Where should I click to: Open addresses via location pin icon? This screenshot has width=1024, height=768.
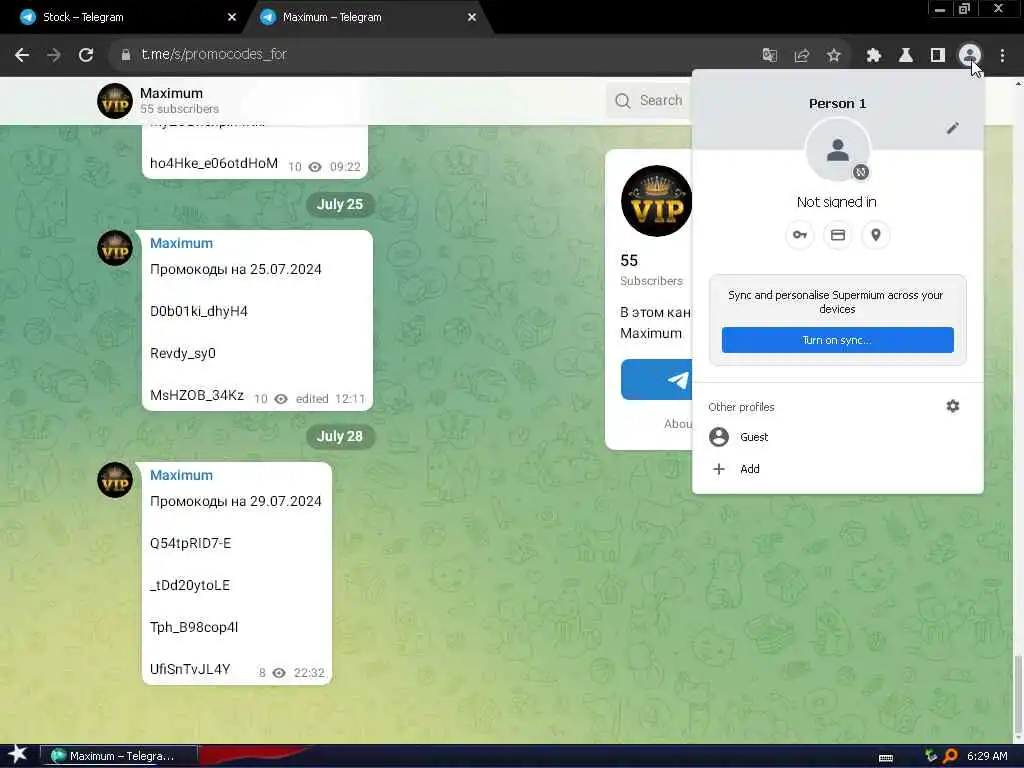[x=876, y=235]
